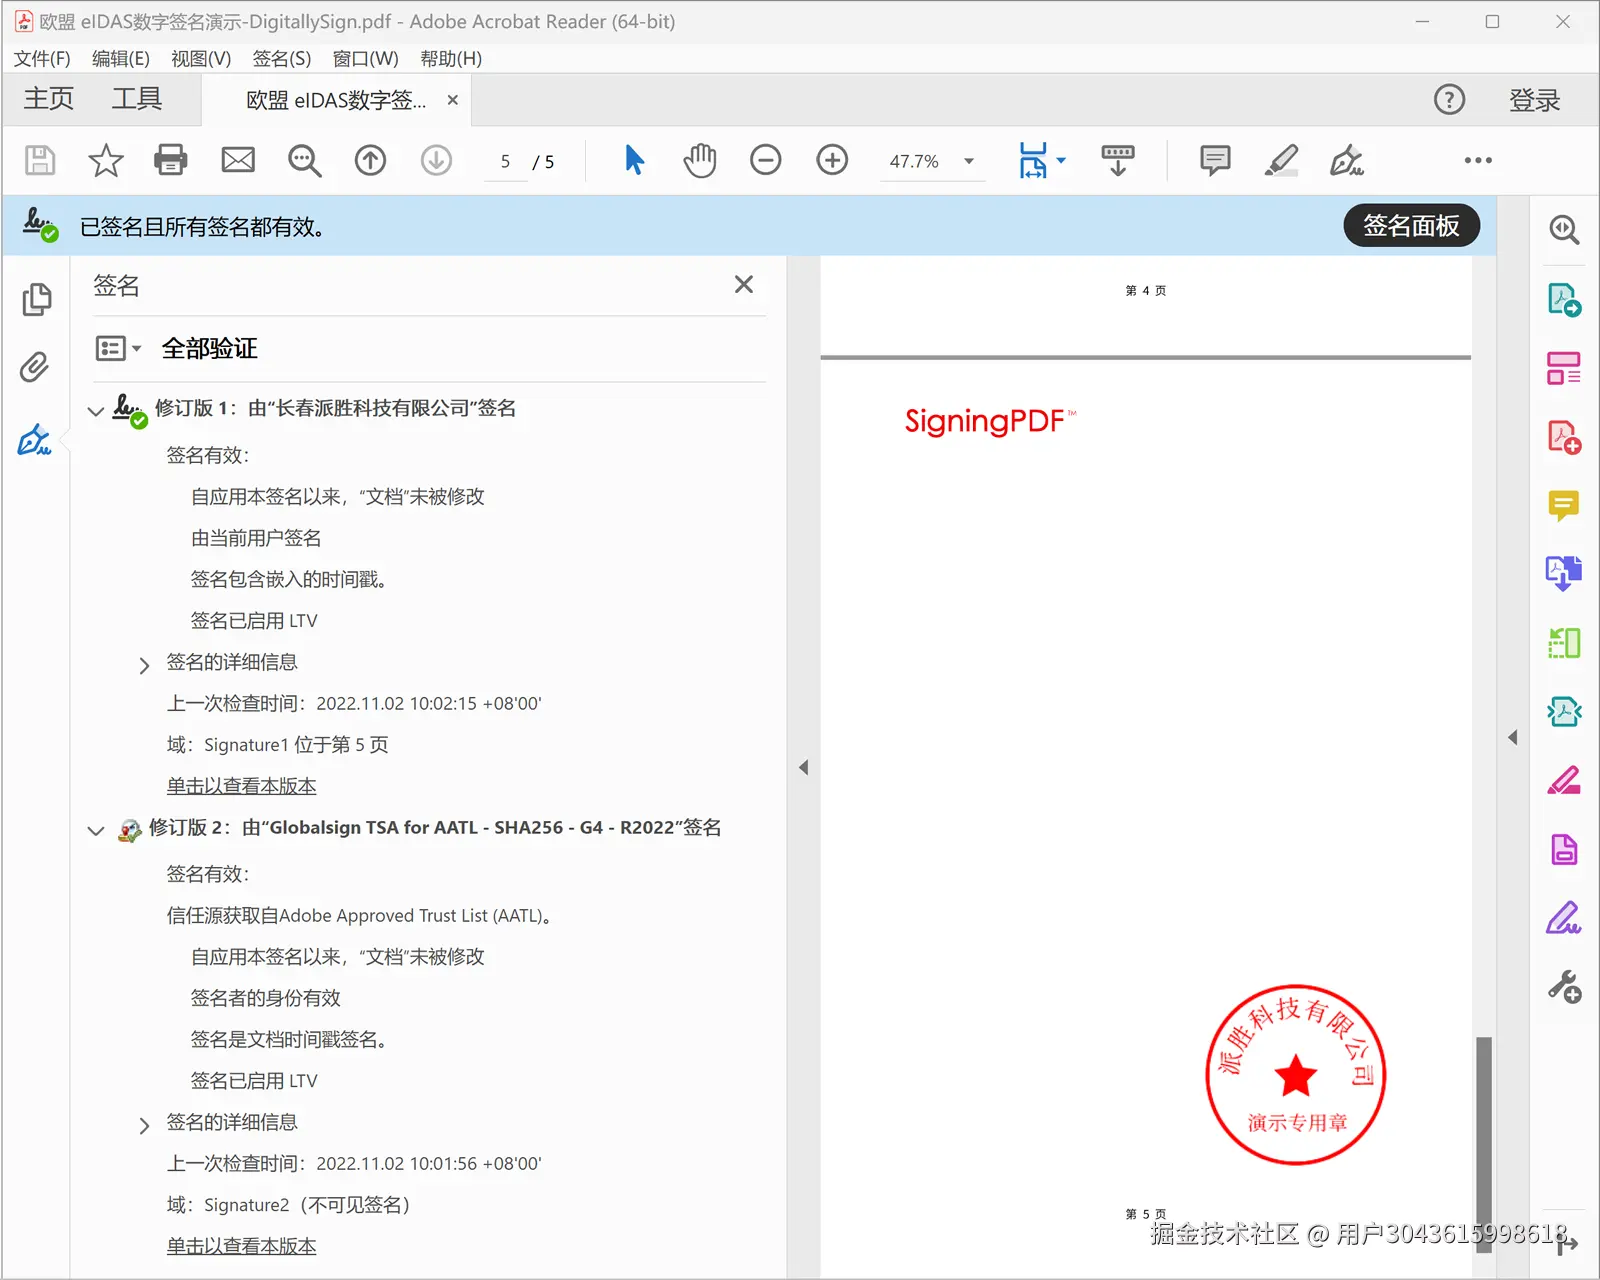The height and width of the screenshot is (1280, 1600).
Task: Open the 视图(V) menu
Action: 201,59
